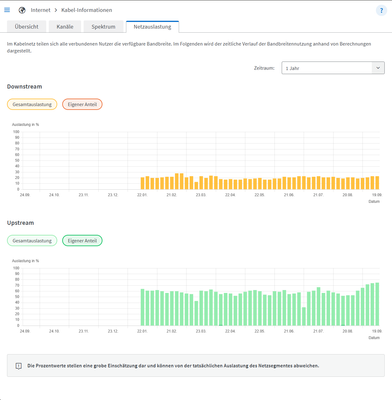The height and width of the screenshot is (400, 392).
Task: Open the Zeitraum dropdown showing 1 Jahr
Action: tap(333, 68)
